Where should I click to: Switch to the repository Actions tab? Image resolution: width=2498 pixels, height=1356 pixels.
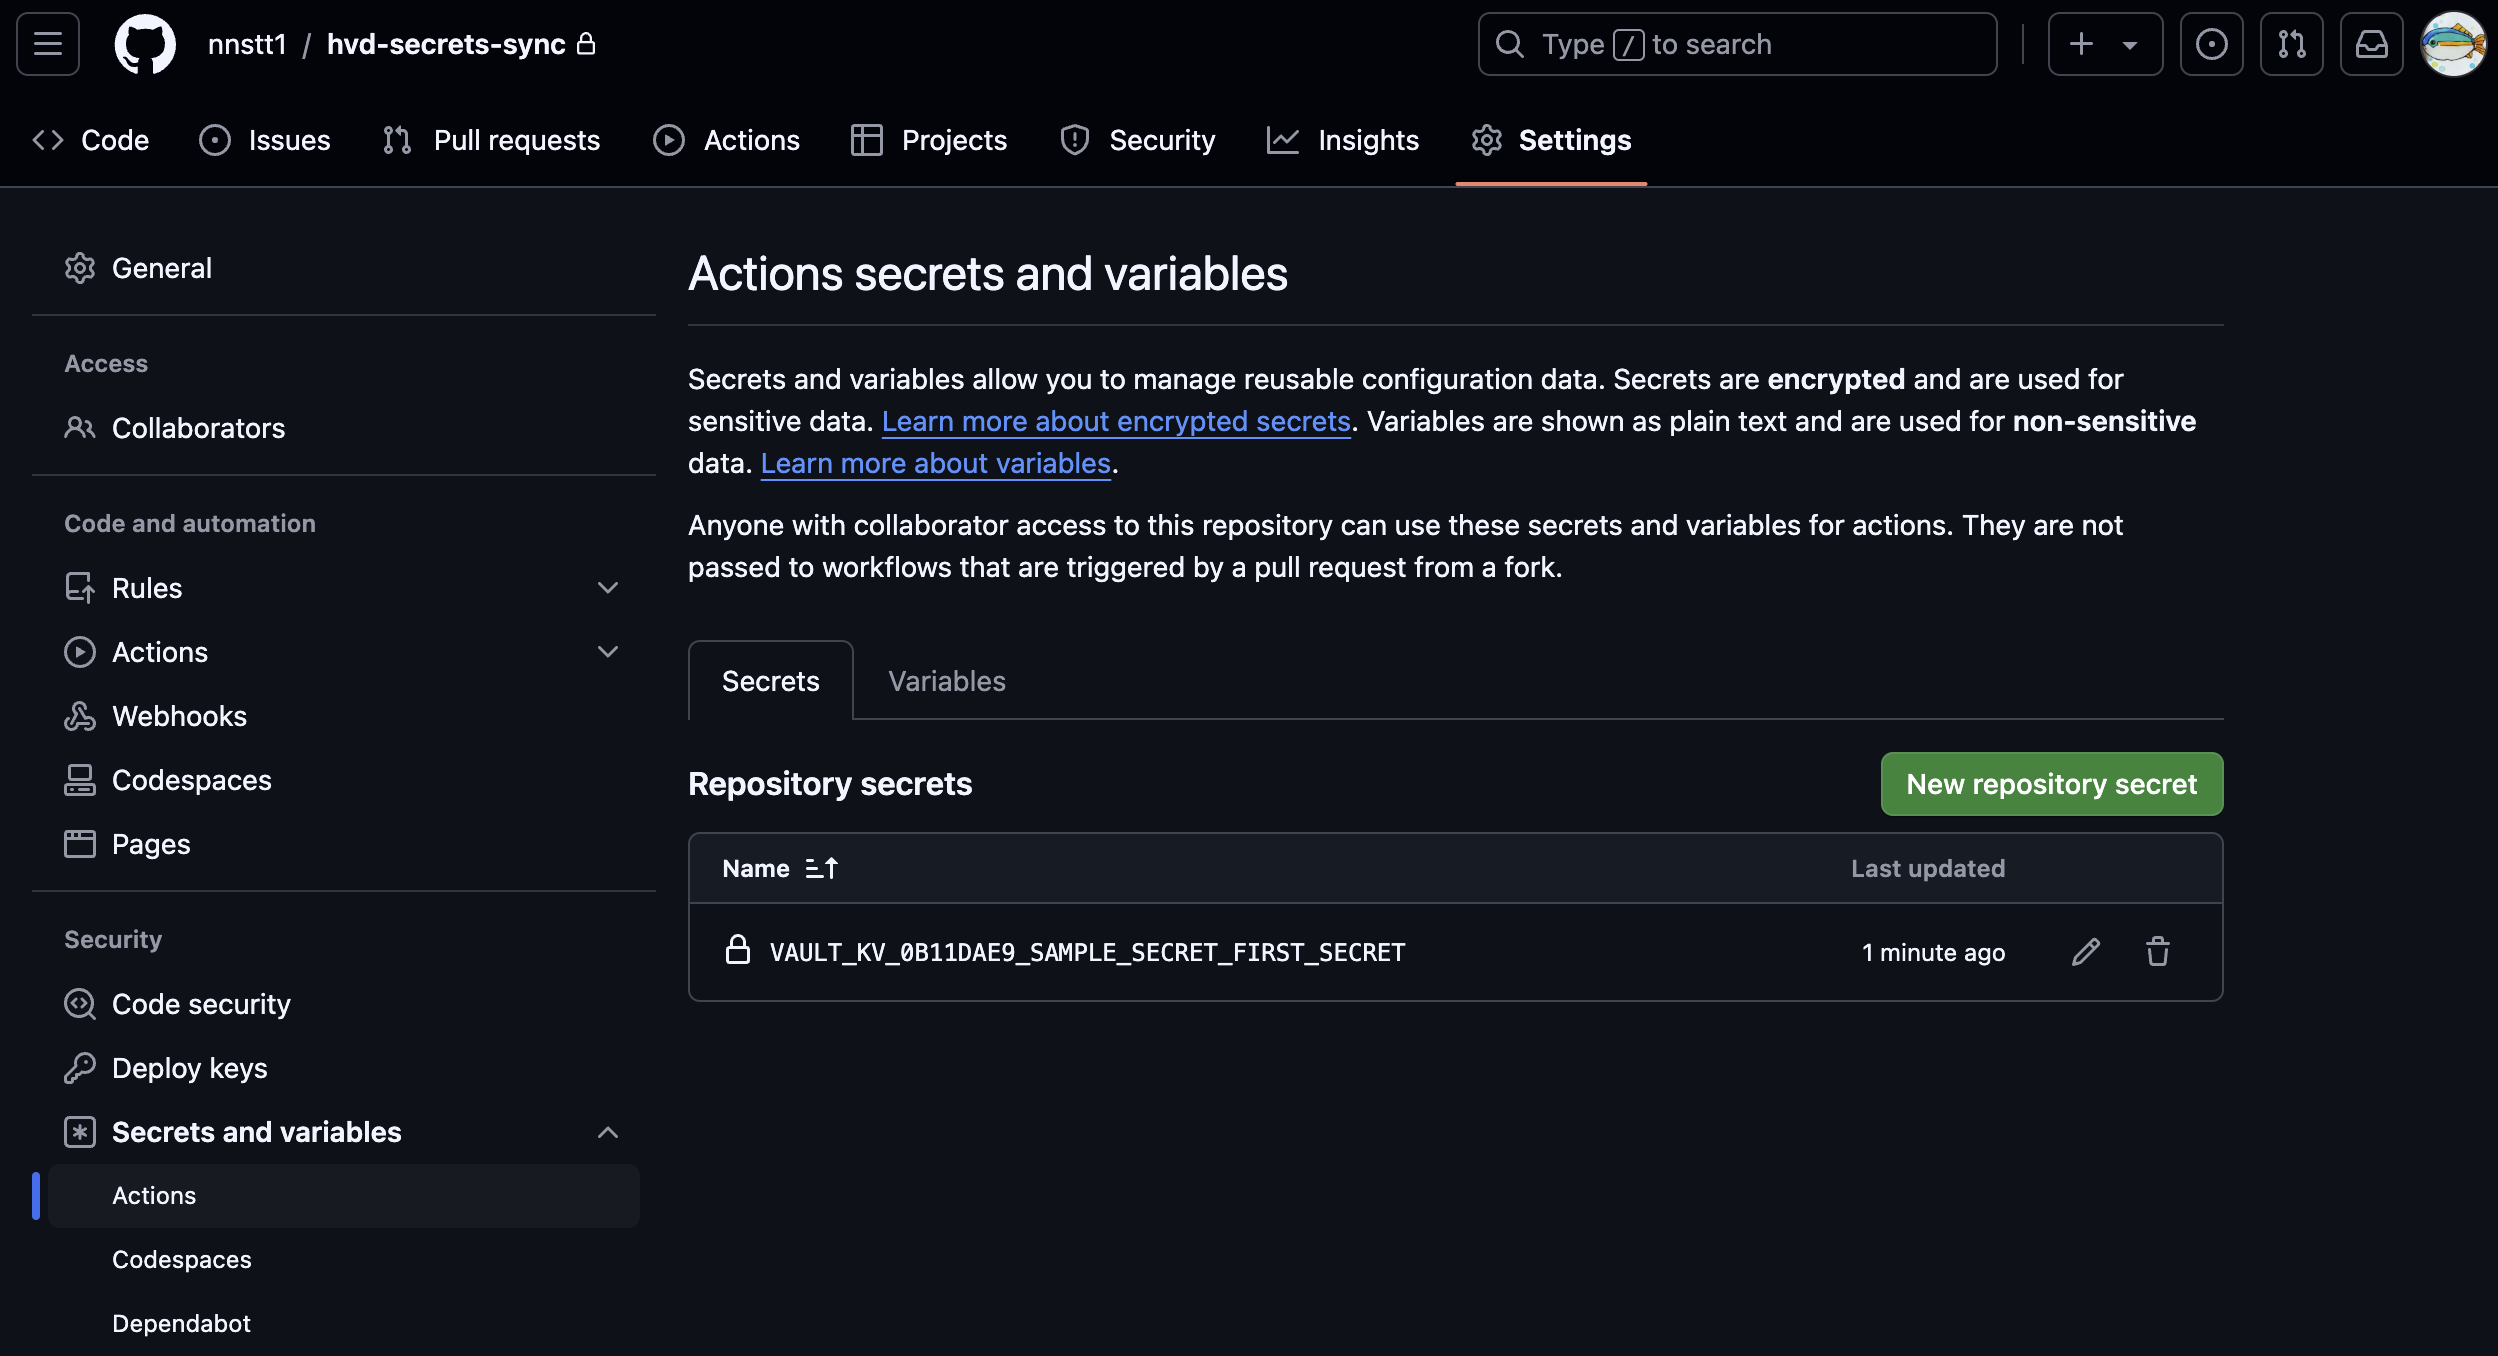click(x=727, y=140)
